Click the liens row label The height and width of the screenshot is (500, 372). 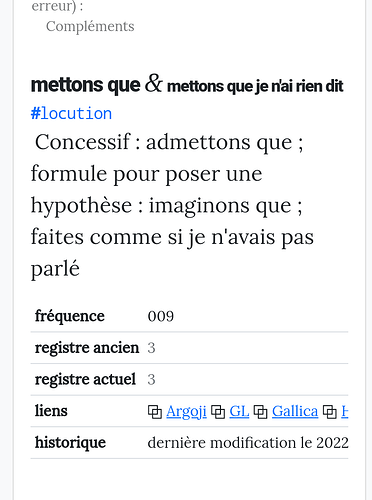[x=51, y=411]
